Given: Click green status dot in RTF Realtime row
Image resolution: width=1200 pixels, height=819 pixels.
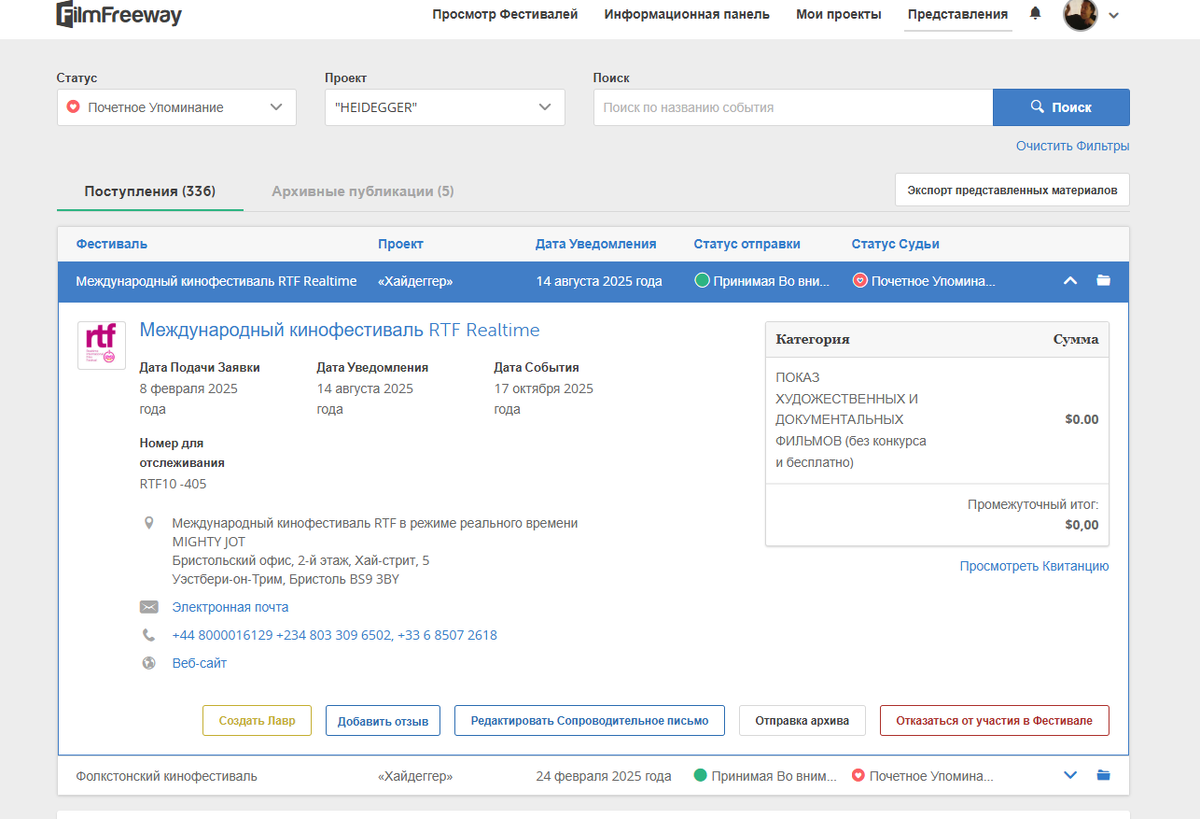Looking at the screenshot, I should 702,281.
